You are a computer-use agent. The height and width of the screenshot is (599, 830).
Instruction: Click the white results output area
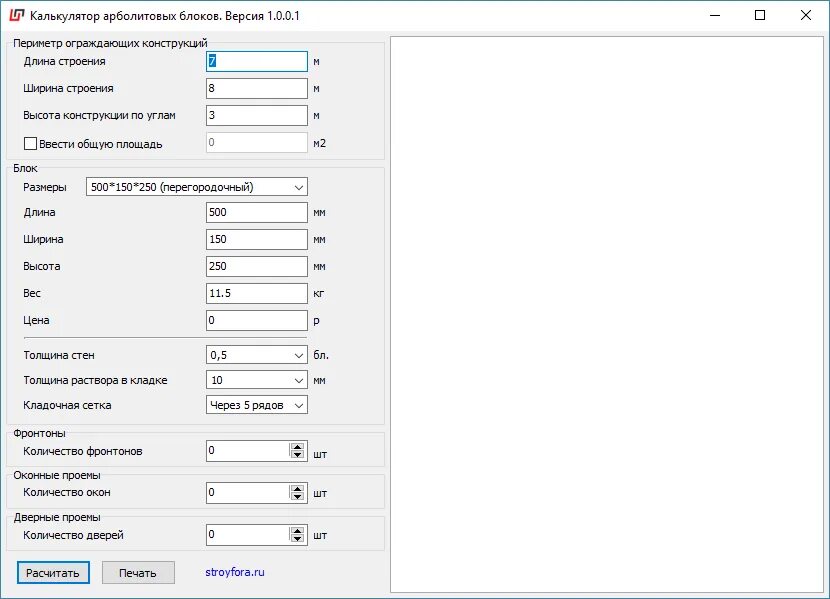tap(607, 314)
